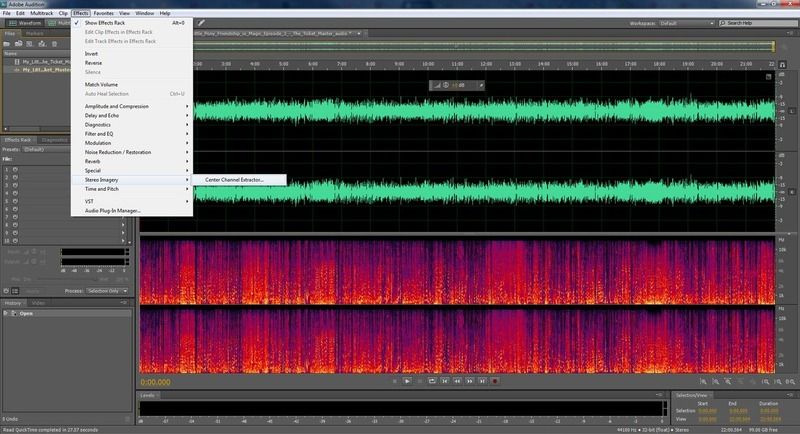This screenshot has width=800, height=434.
Task: Click into the Search Help field
Action: (x=759, y=23)
